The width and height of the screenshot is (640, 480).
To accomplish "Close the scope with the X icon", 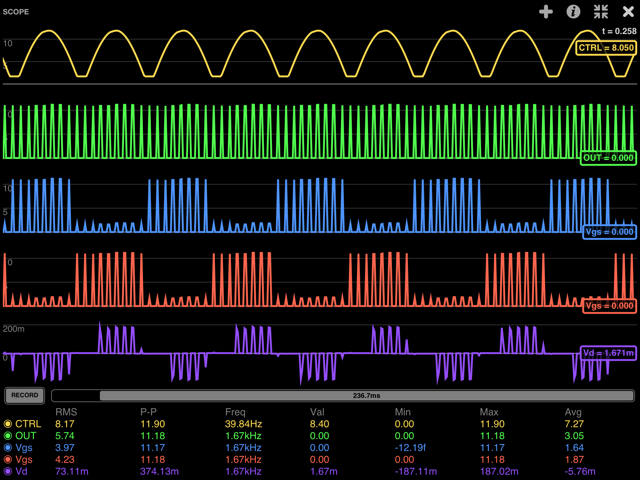I will pos(627,12).
